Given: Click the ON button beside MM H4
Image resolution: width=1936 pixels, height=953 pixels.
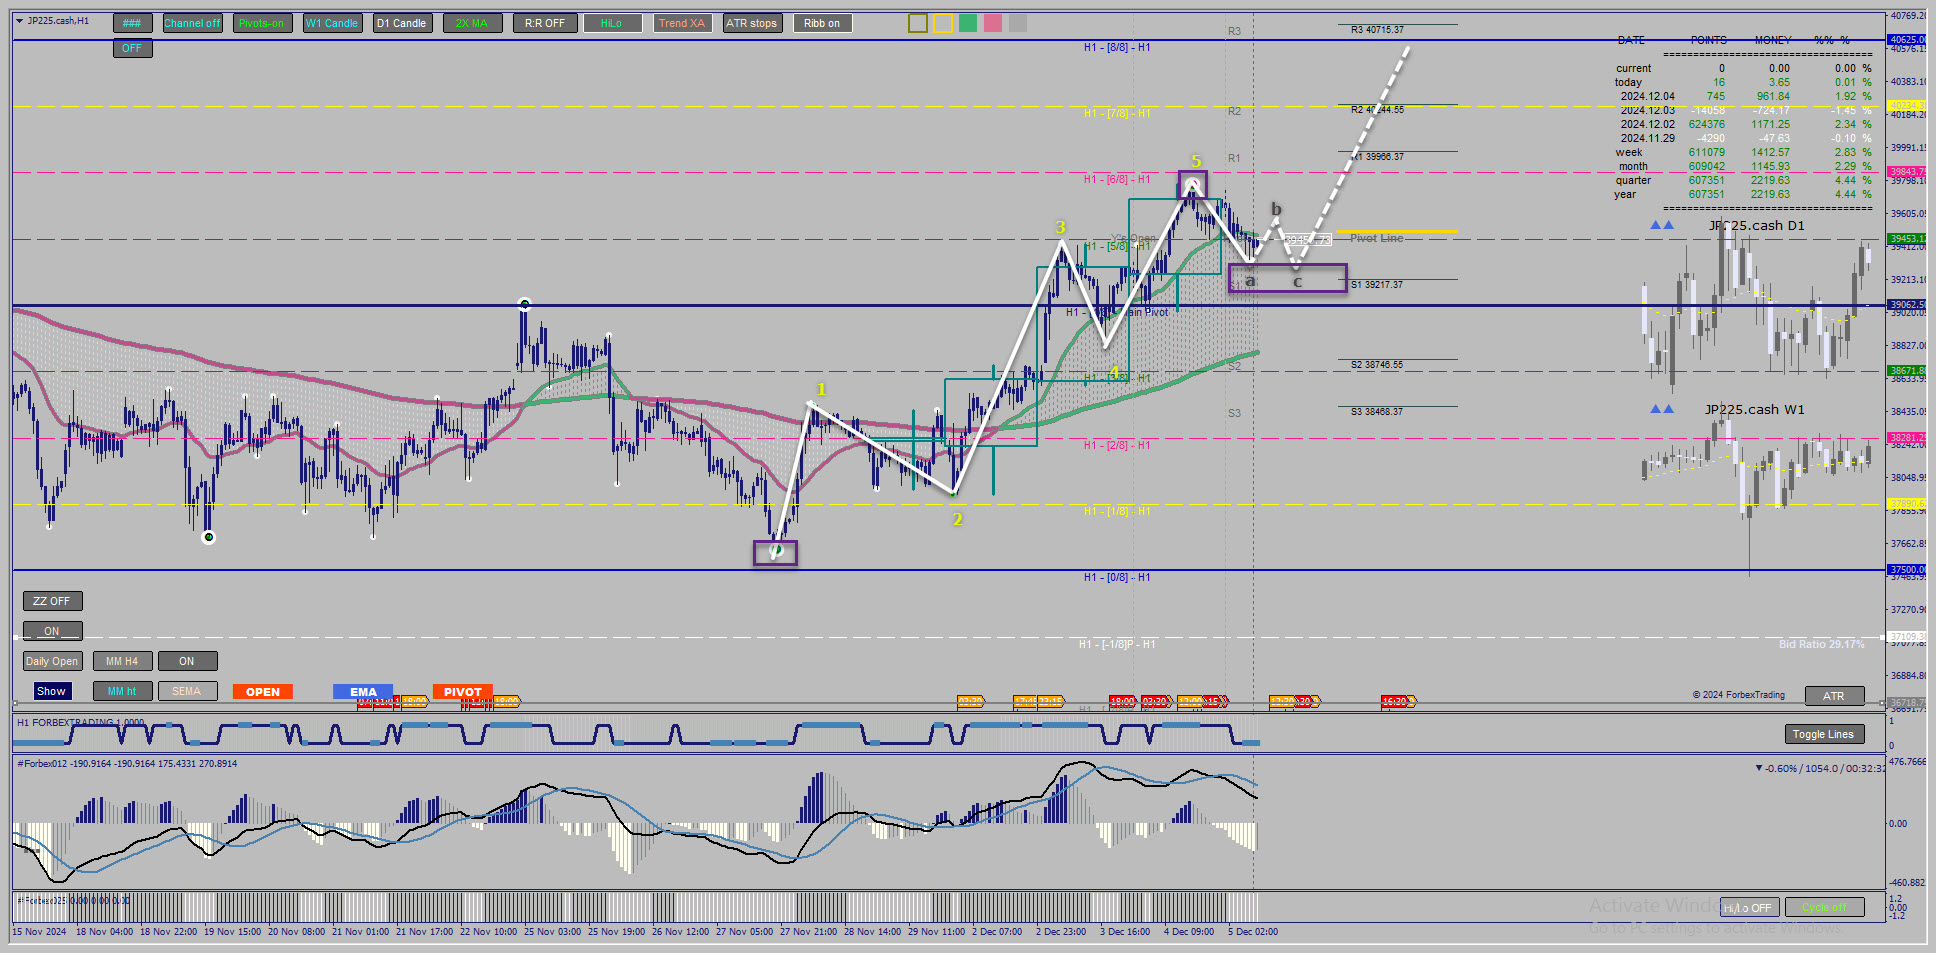Looking at the screenshot, I should pyautogui.click(x=188, y=661).
